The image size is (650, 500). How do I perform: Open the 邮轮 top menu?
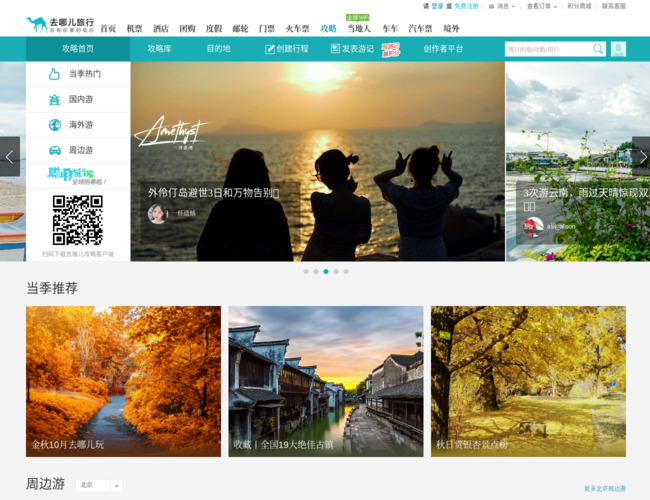(x=240, y=28)
